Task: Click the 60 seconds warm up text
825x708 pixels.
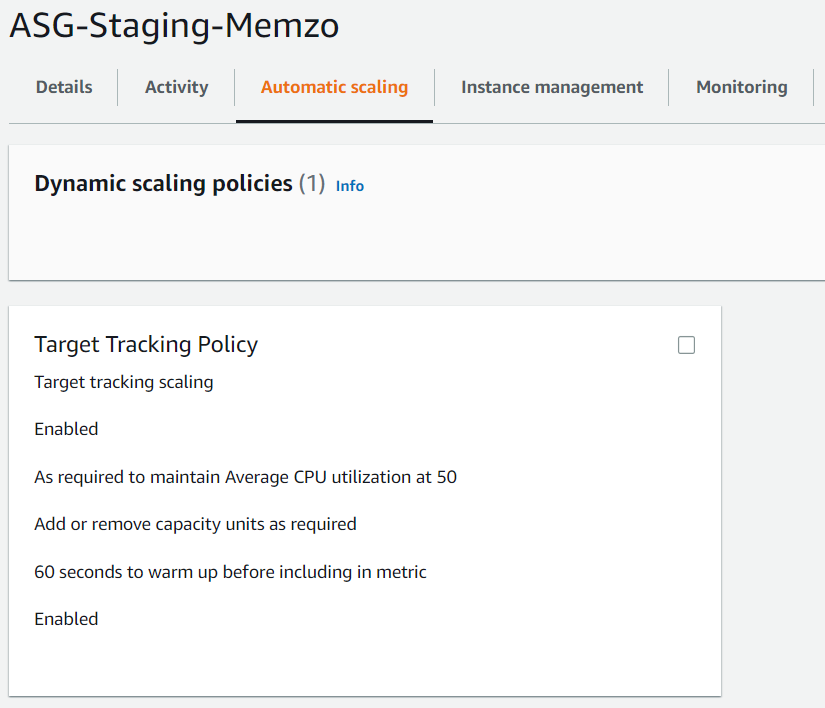Action: [x=230, y=572]
